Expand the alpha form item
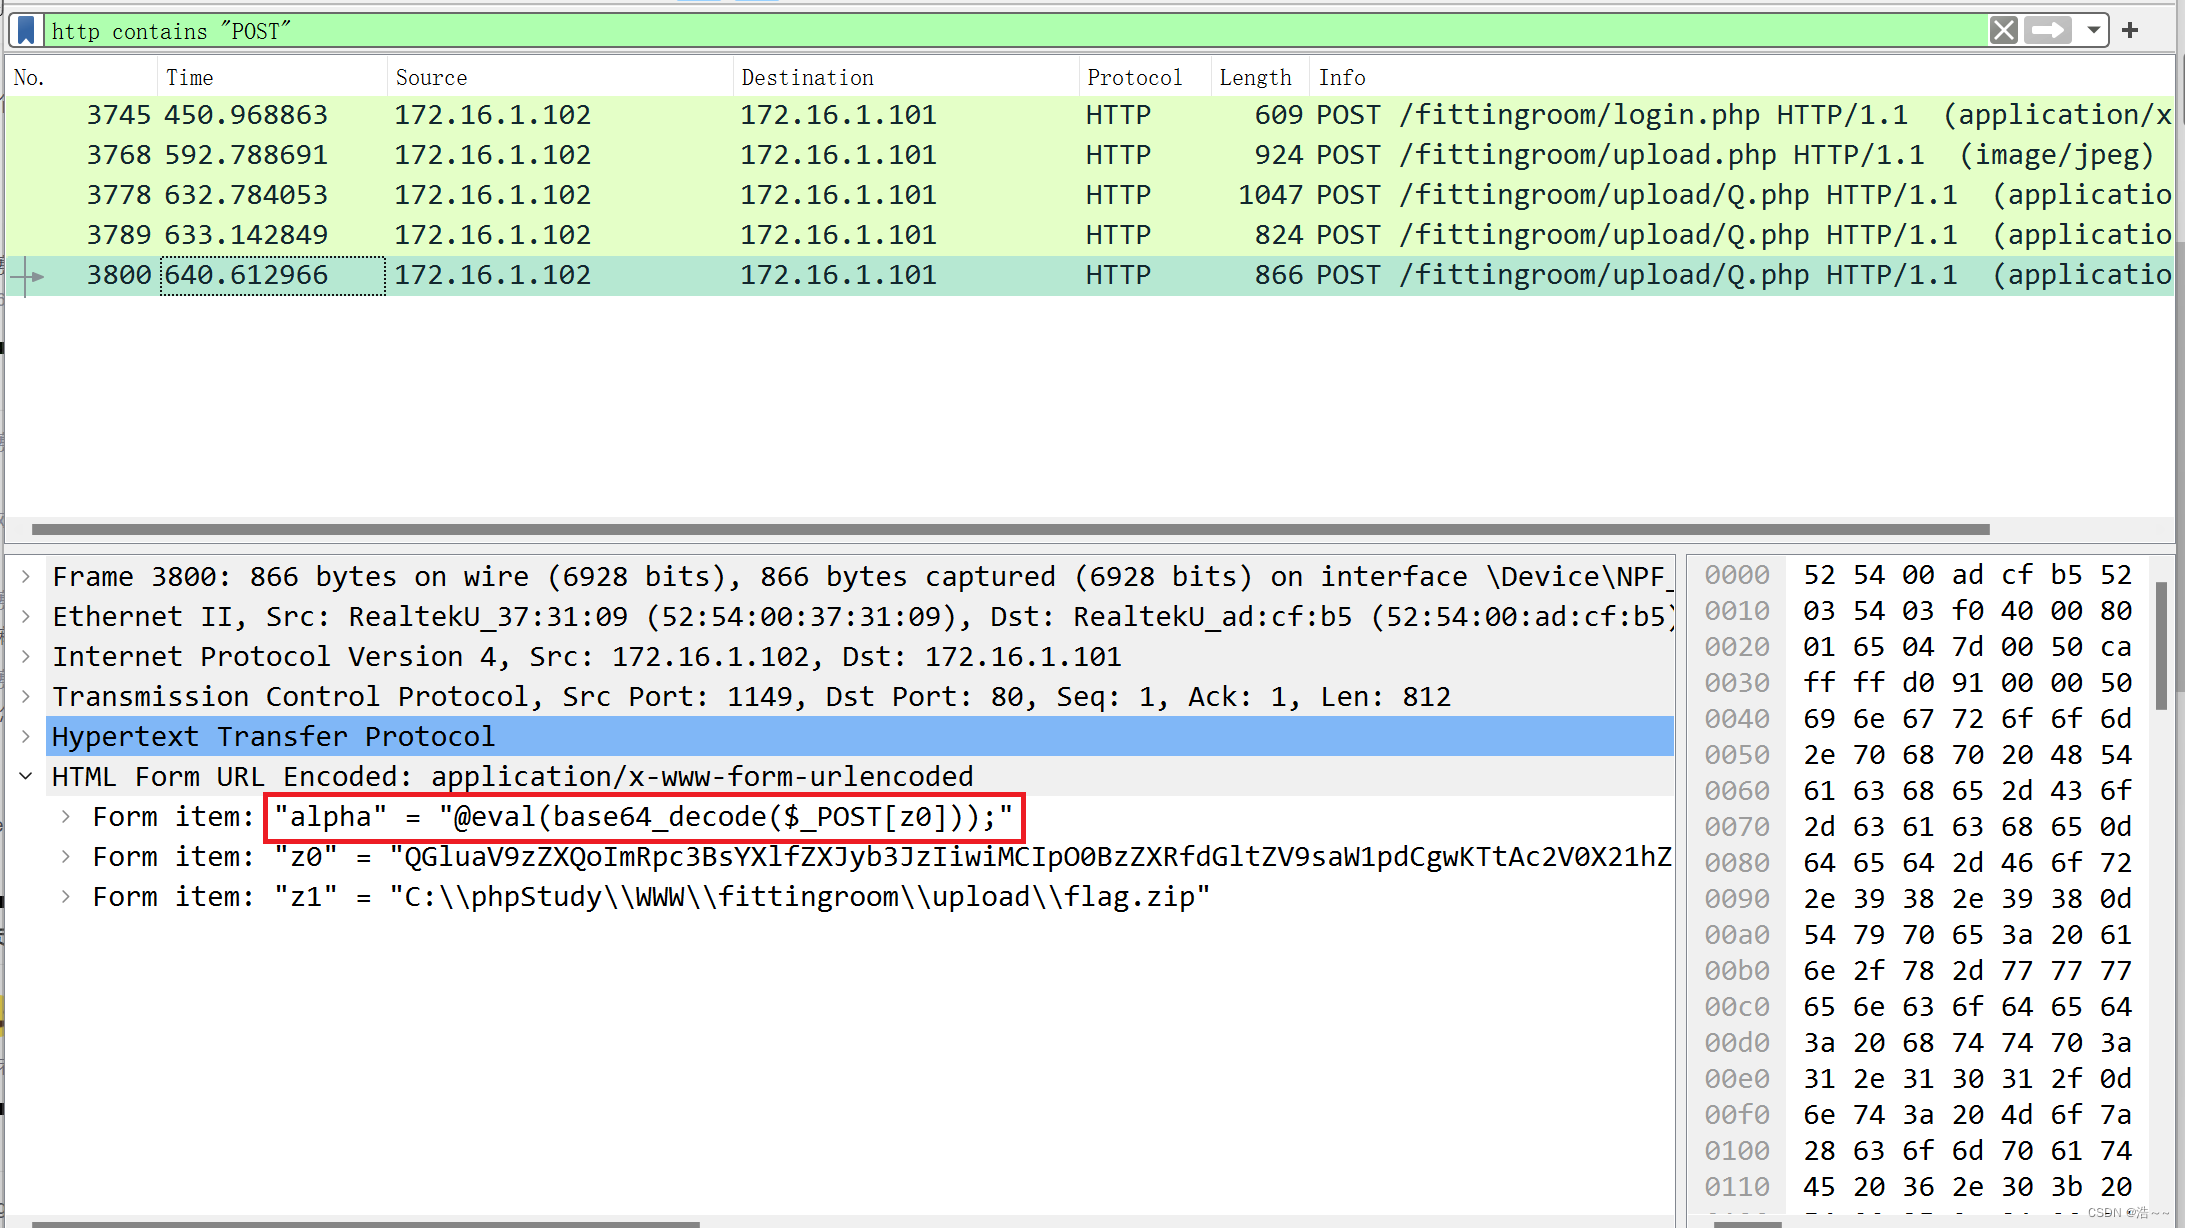Viewport: 2185px width, 1228px height. click(x=66, y=817)
